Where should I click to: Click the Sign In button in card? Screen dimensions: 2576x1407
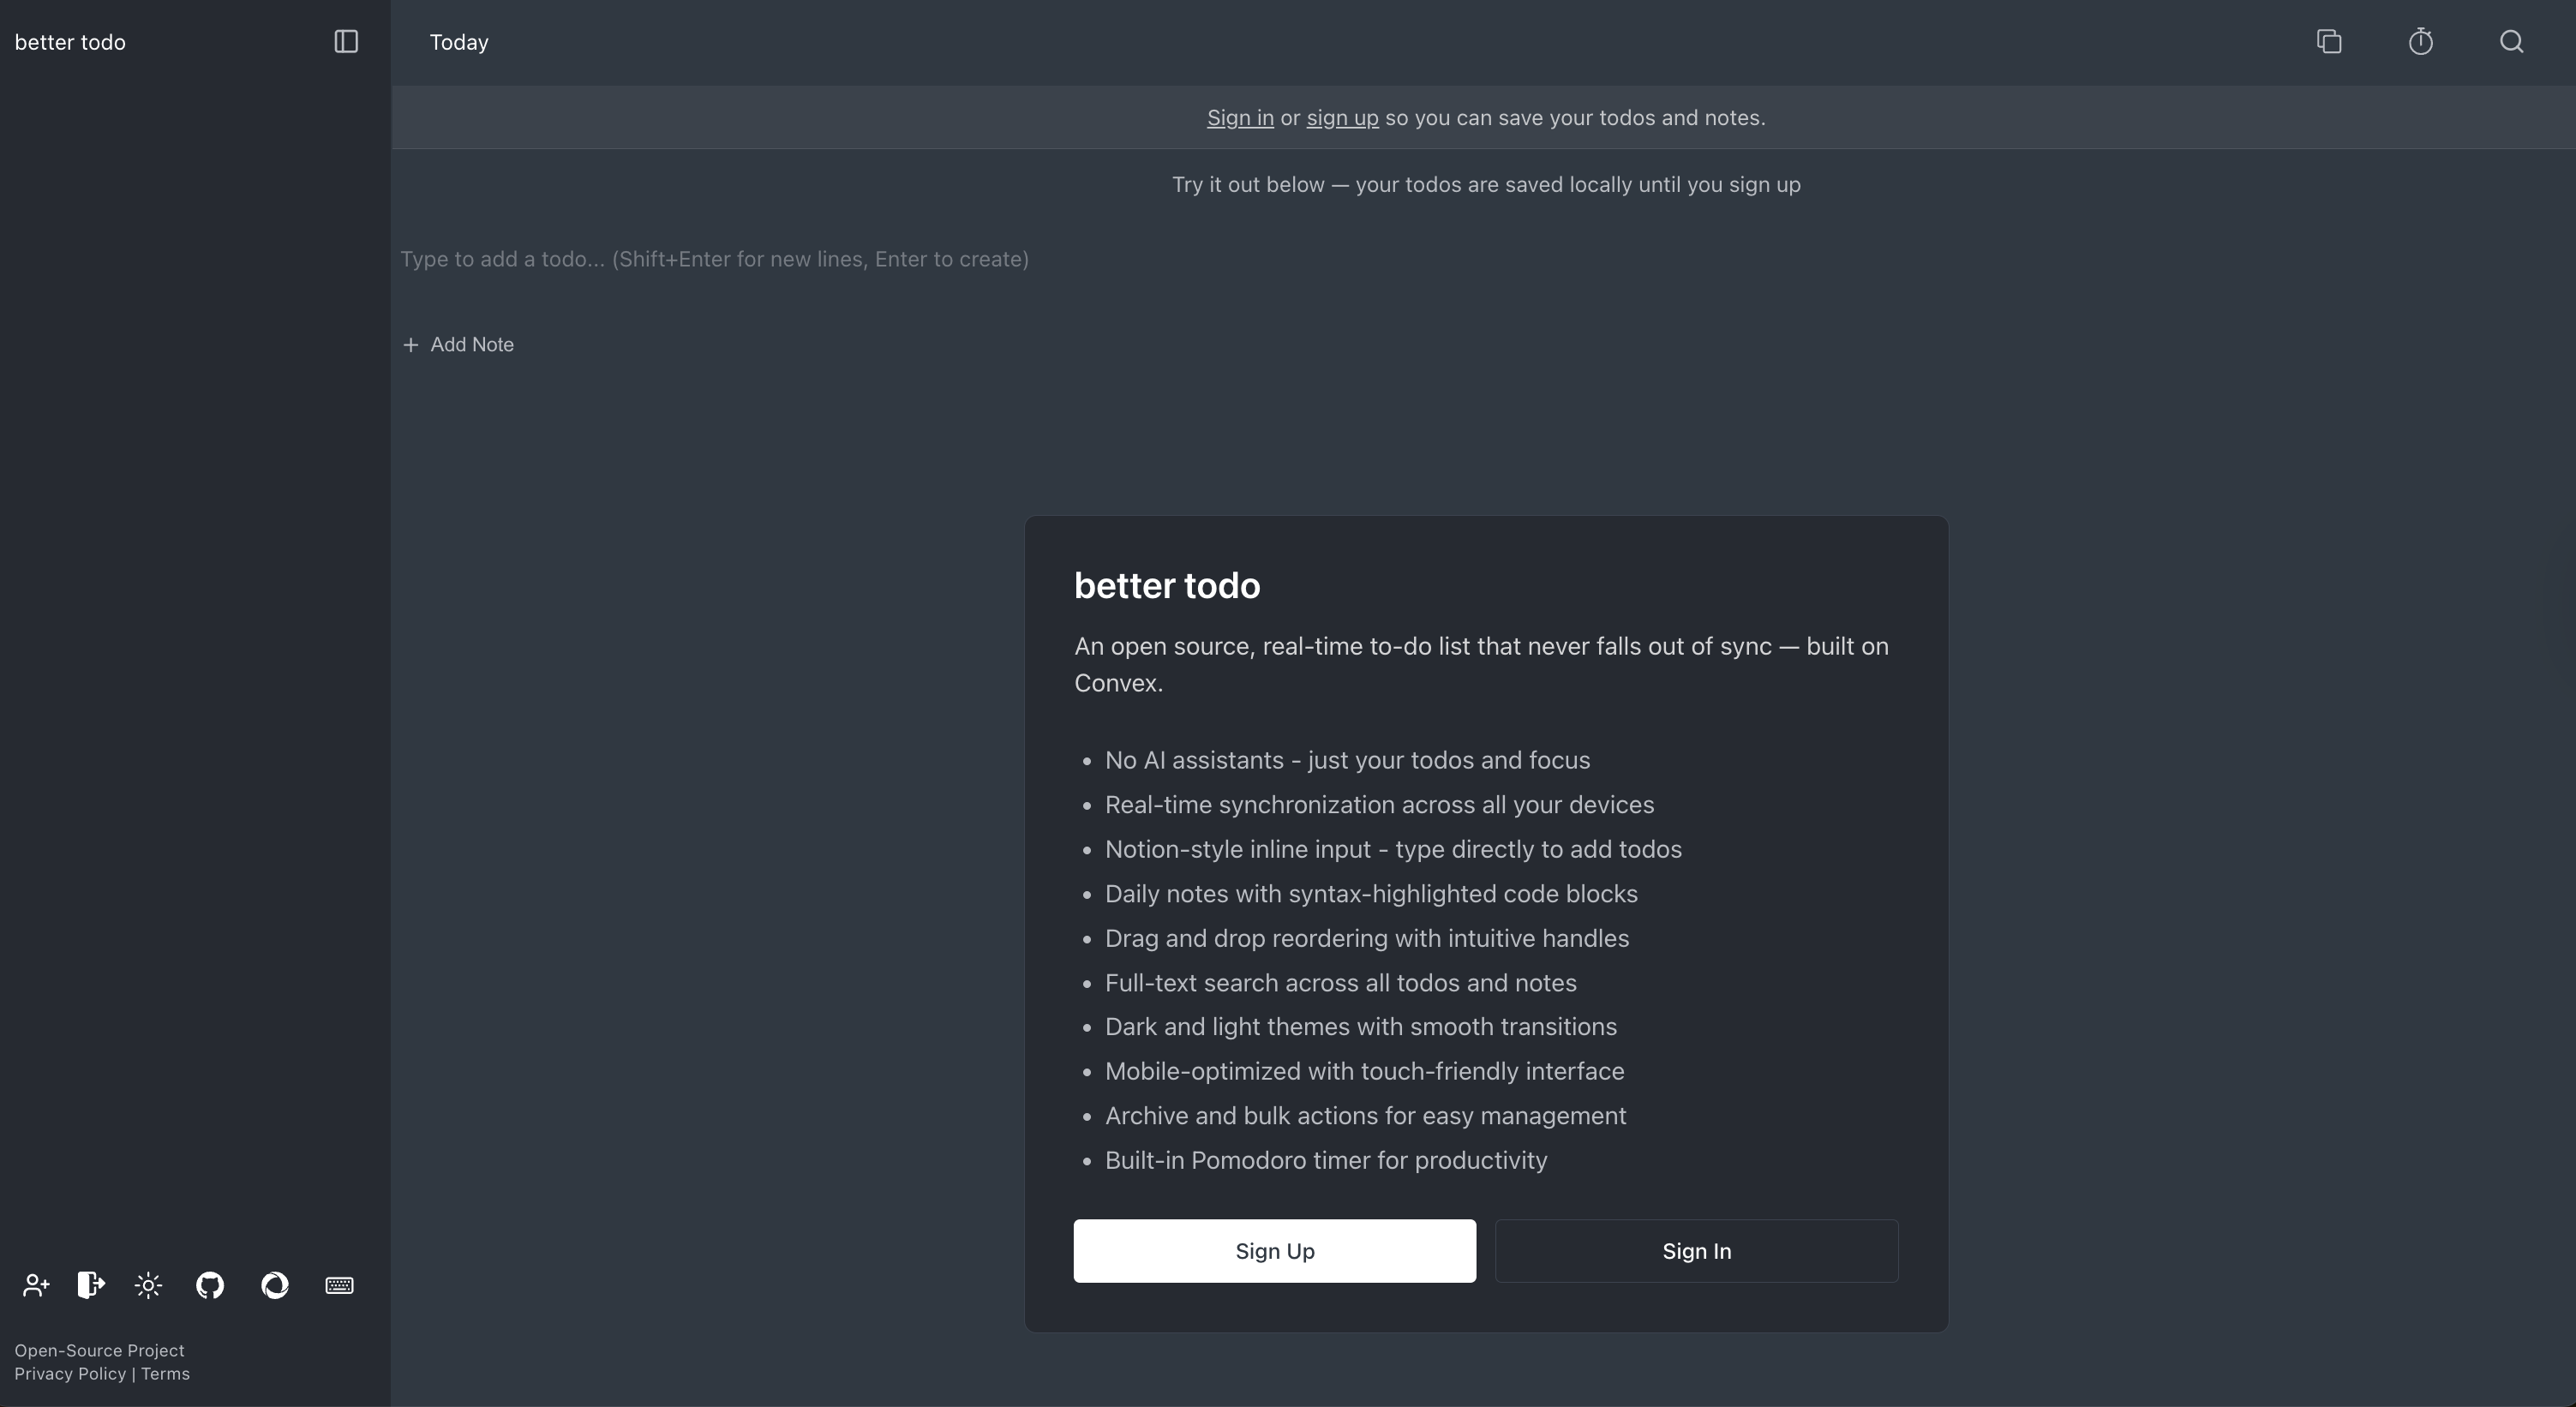[x=1696, y=1250]
